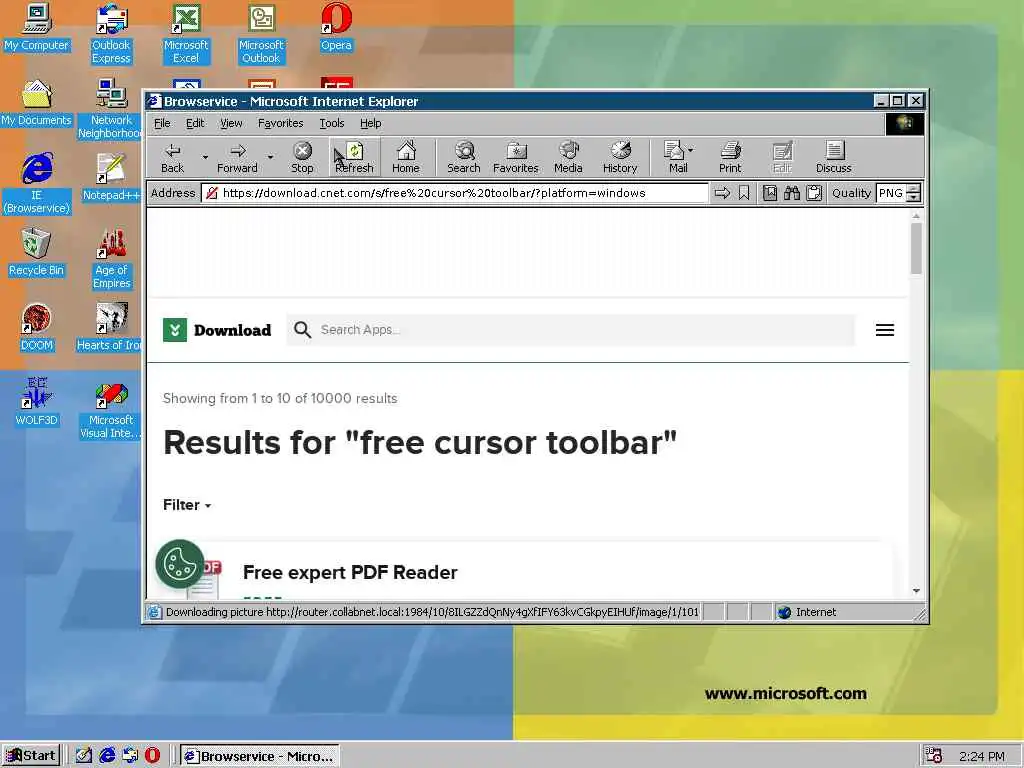This screenshot has width=1024, height=768.
Task: Select Opera desktop icon
Action: (336, 27)
